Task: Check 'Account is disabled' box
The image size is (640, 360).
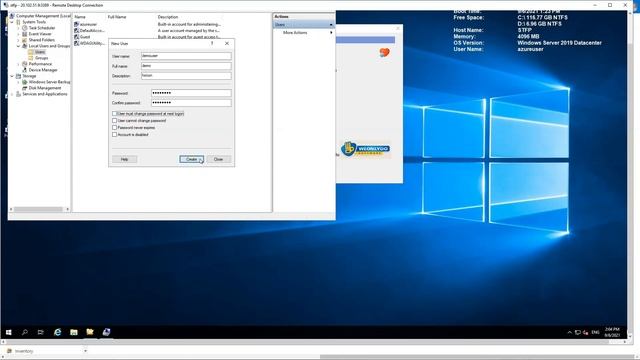Action: click(115, 134)
